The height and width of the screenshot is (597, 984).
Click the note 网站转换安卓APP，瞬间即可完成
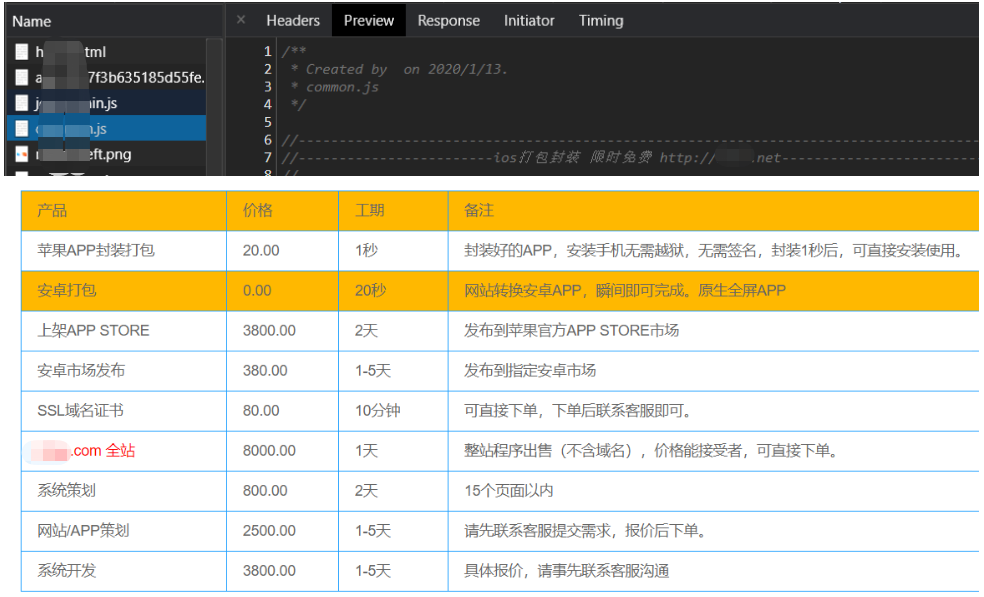click(x=624, y=291)
